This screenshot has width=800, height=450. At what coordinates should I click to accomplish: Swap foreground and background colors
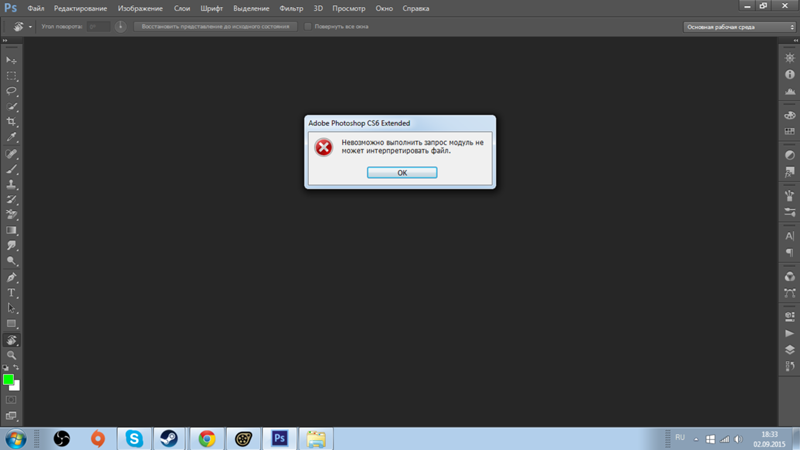tap(16, 367)
